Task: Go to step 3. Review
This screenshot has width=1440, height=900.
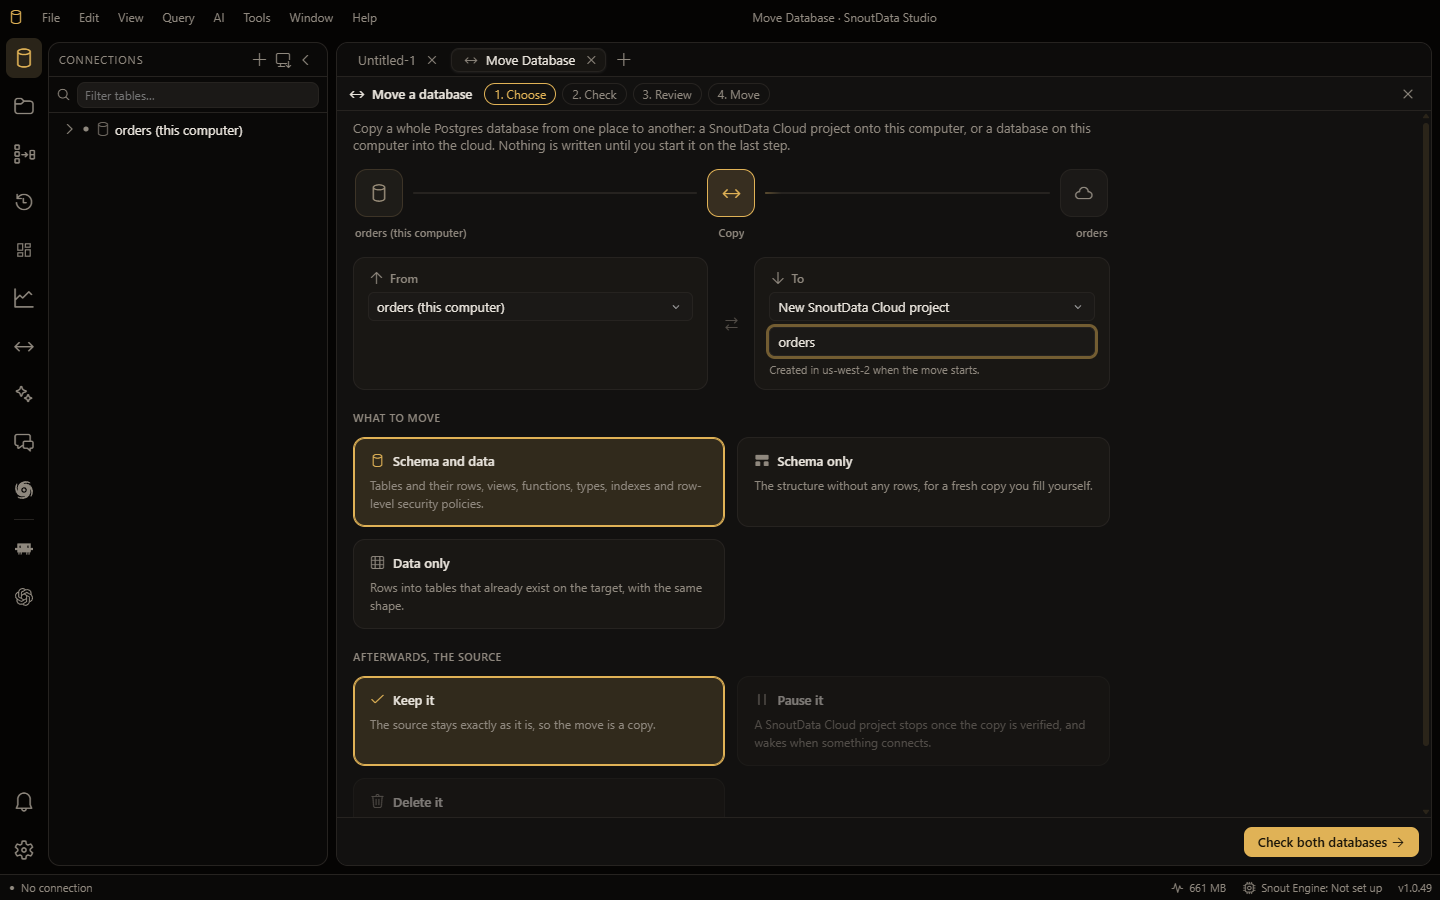Action: coord(667,95)
